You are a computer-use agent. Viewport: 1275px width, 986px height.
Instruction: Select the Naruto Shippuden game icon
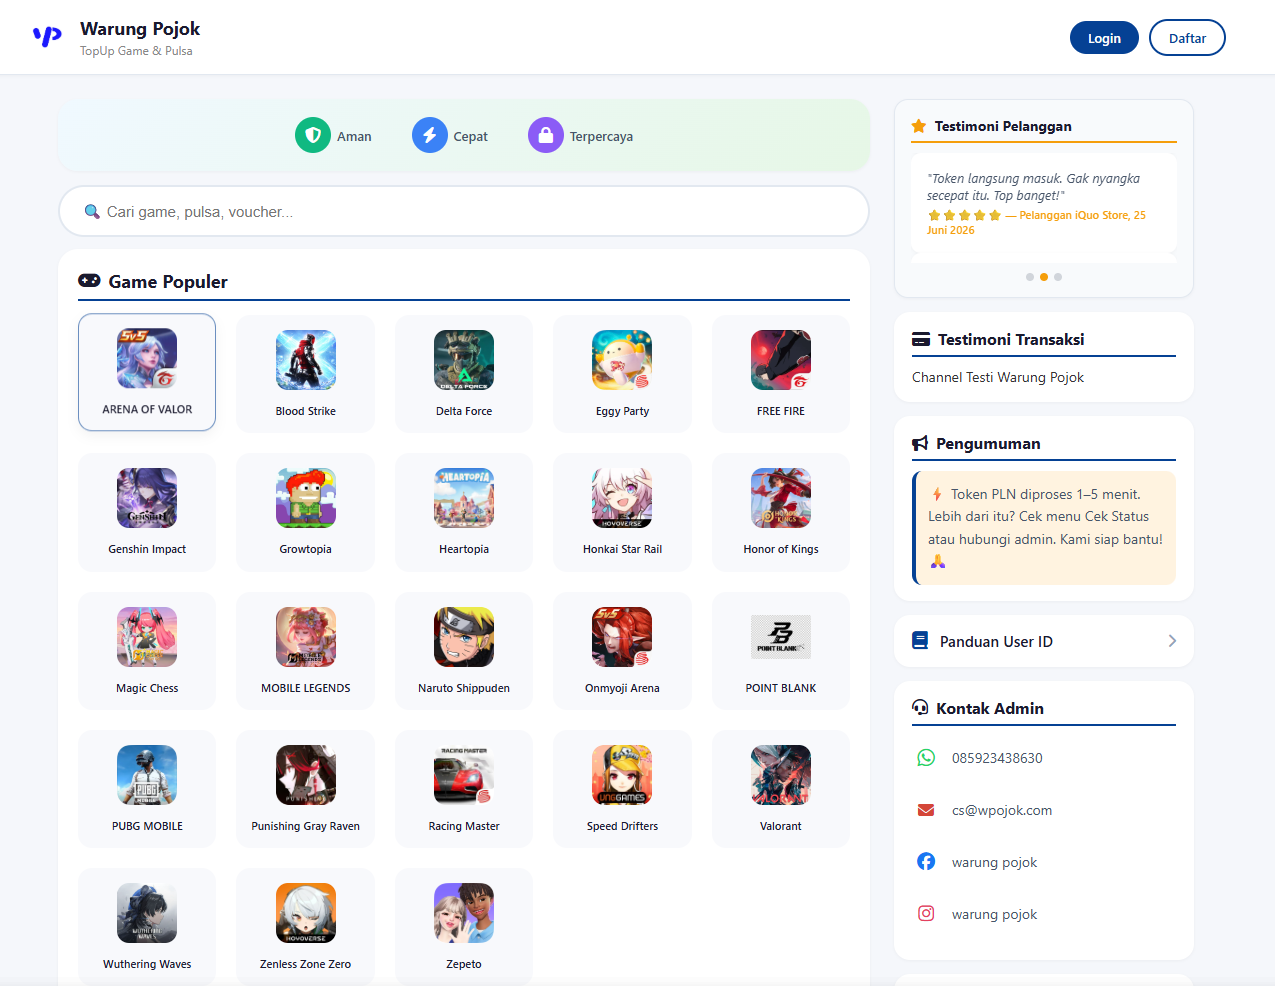pos(464,637)
